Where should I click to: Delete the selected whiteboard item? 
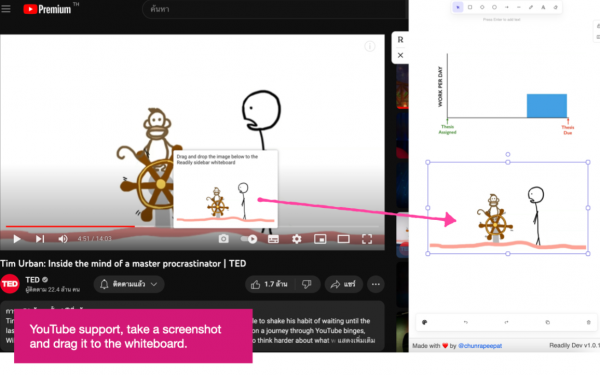(589, 322)
